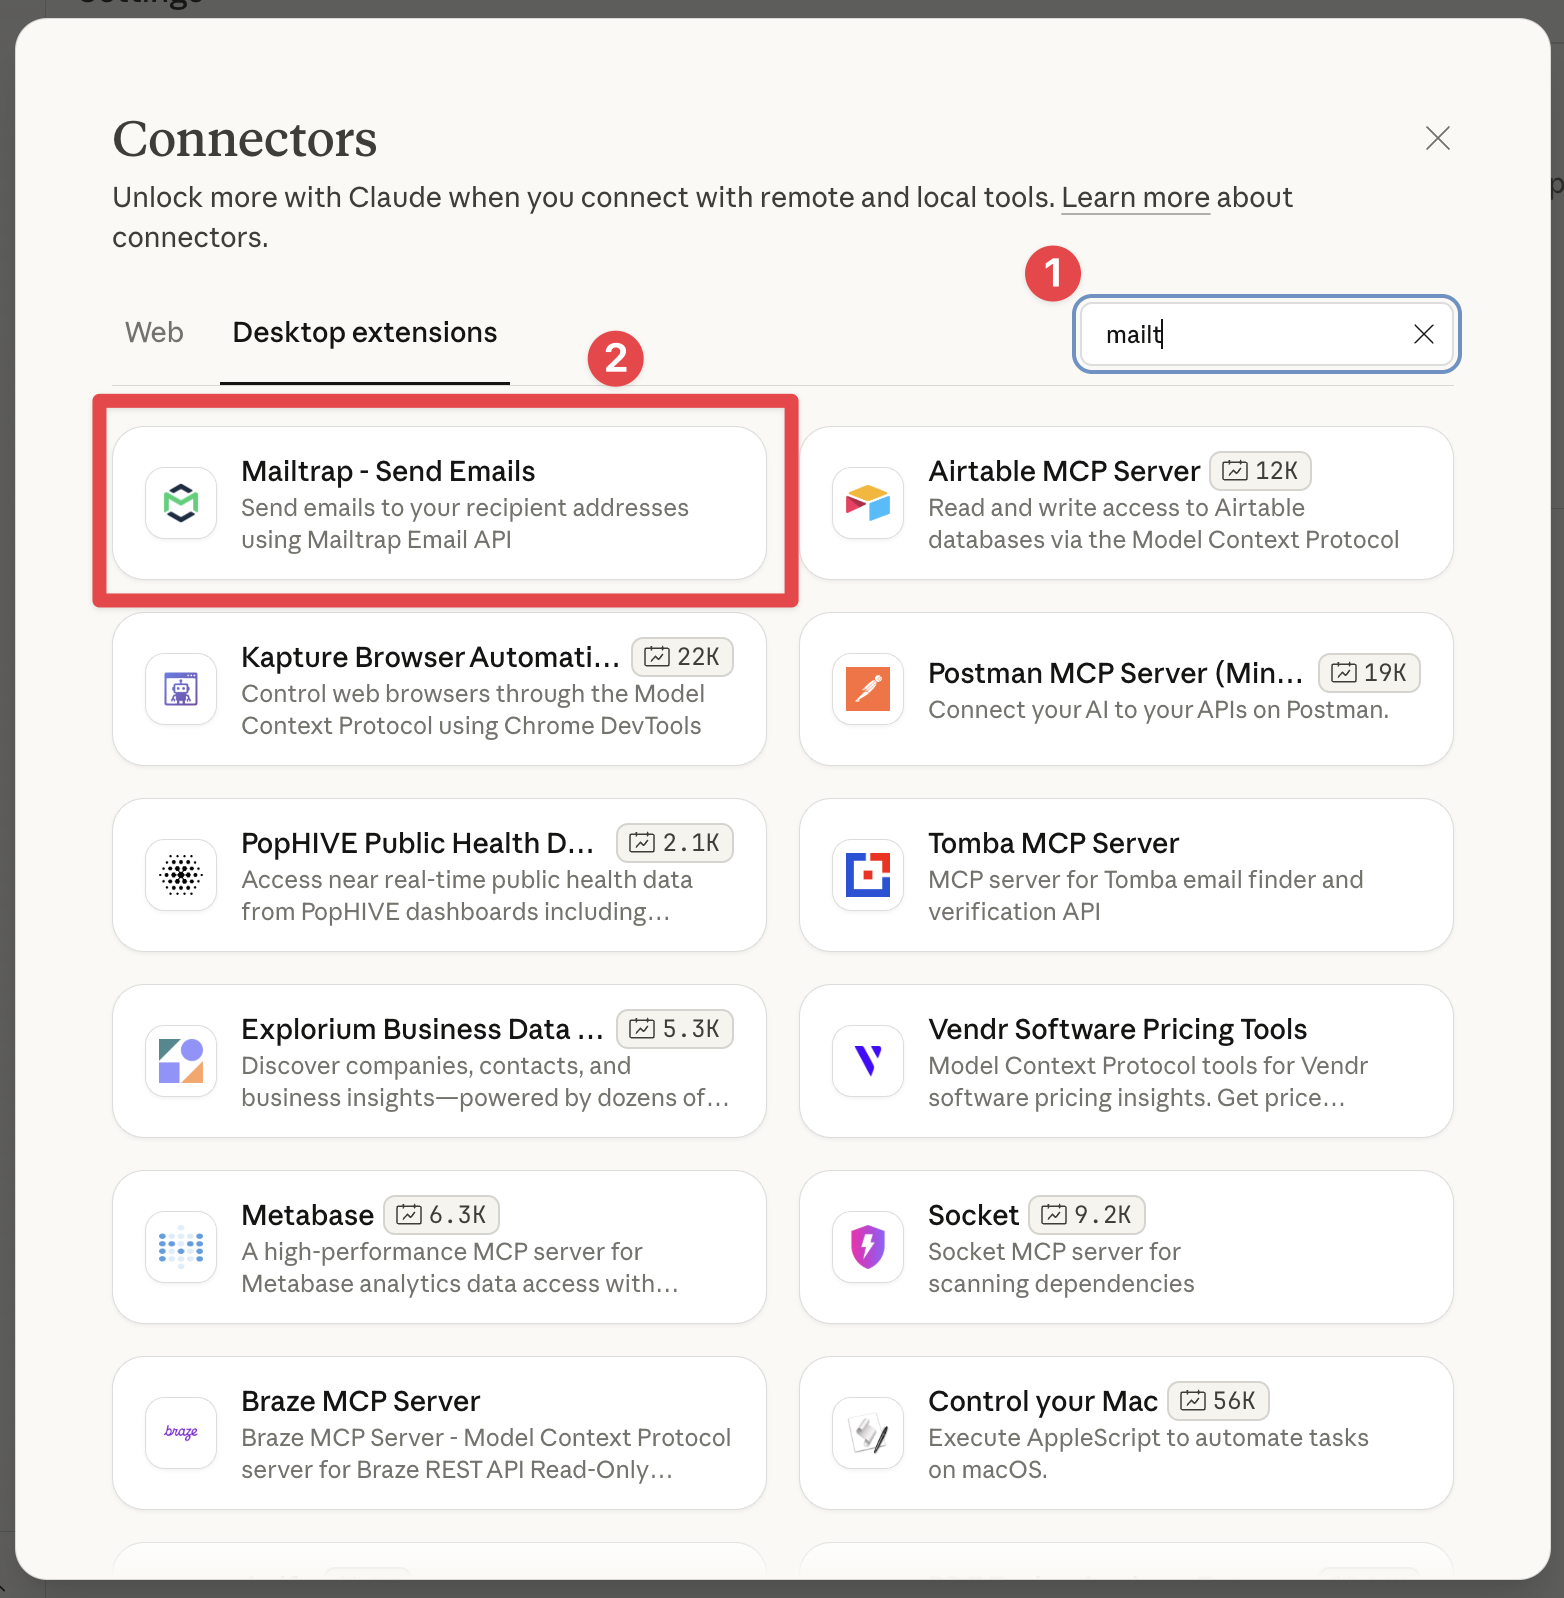This screenshot has width=1564, height=1598.
Task: Click the Mailtrap logo icon
Action: click(x=181, y=503)
